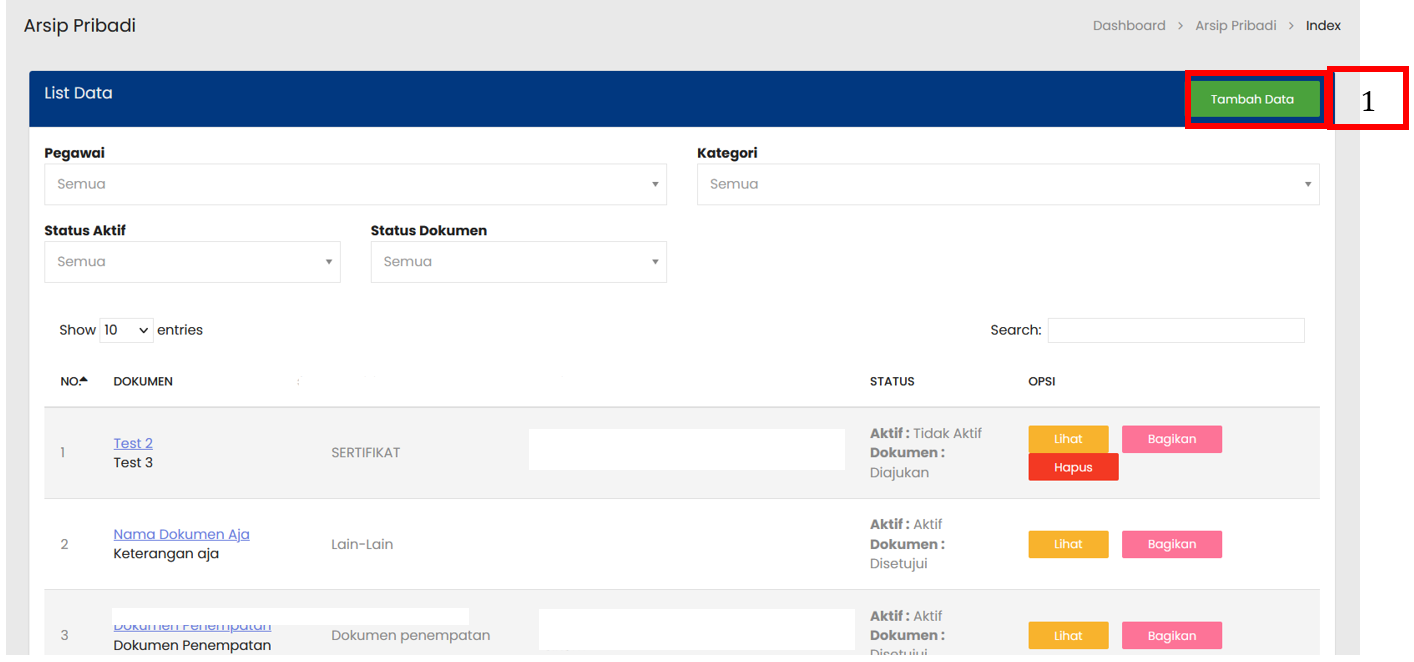Open the Status Aktif dropdown
The width and height of the screenshot is (1414, 662).
click(192, 262)
